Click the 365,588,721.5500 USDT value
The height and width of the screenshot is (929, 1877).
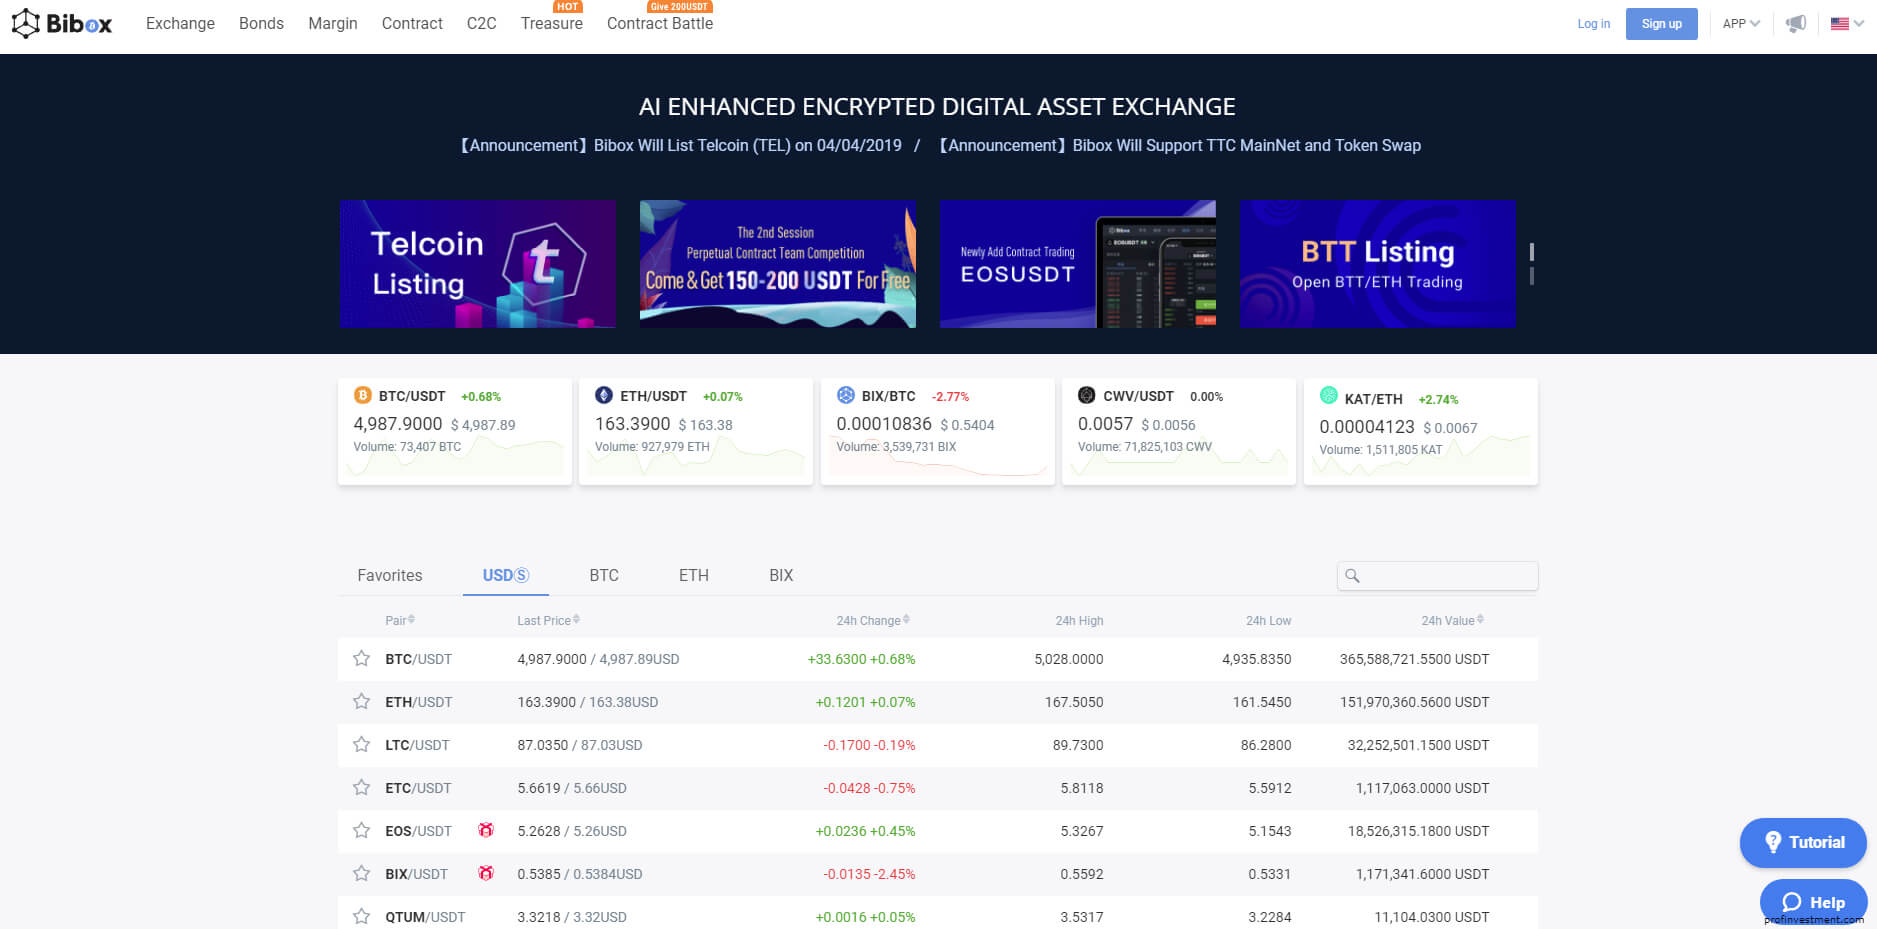pyautogui.click(x=1414, y=659)
